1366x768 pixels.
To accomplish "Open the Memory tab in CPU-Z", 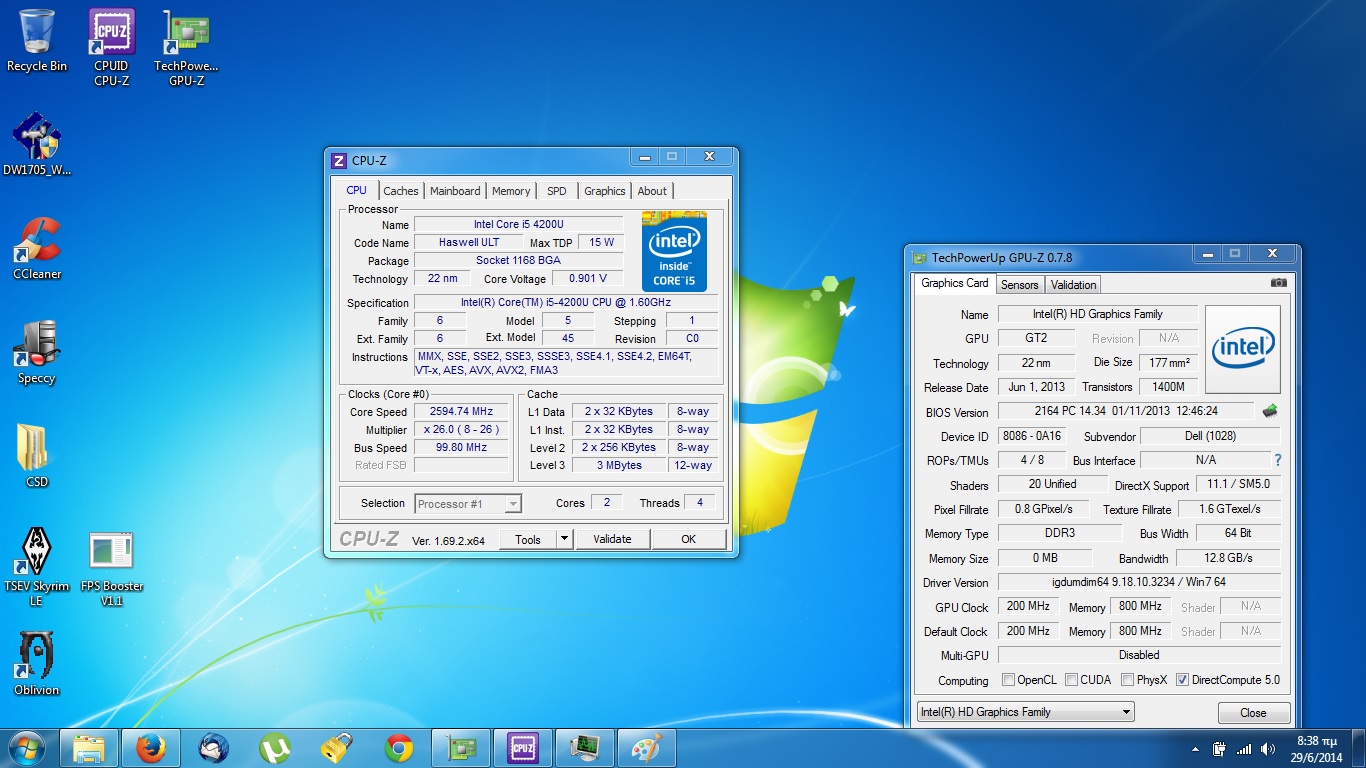I will (511, 191).
